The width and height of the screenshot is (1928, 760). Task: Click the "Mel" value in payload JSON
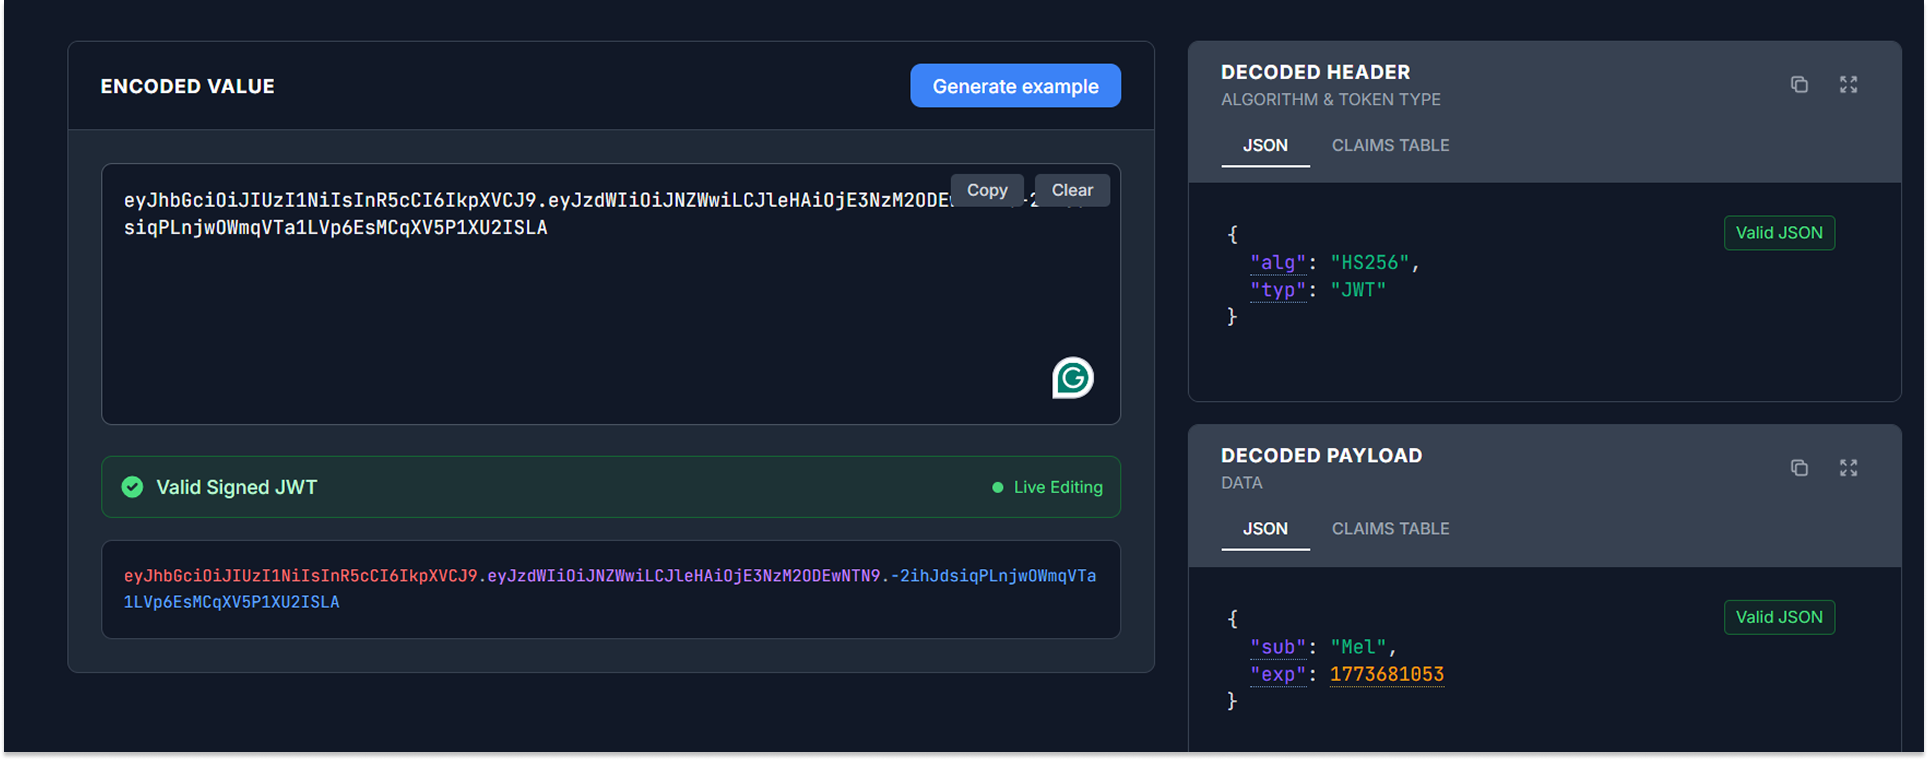pyautogui.click(x=1358, y=647)
